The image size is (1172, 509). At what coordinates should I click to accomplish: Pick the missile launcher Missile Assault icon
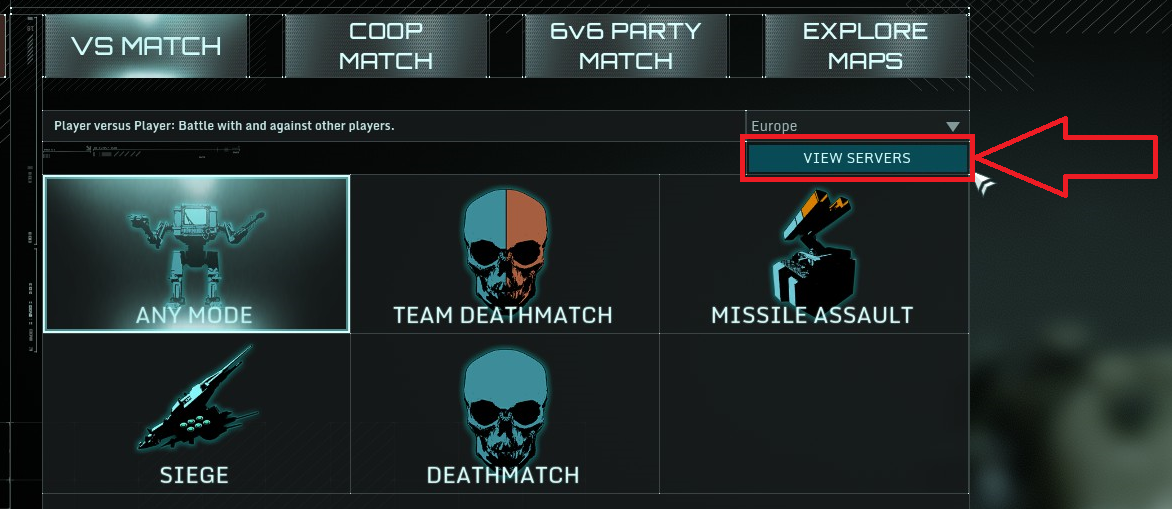click(x=813, y=247)
